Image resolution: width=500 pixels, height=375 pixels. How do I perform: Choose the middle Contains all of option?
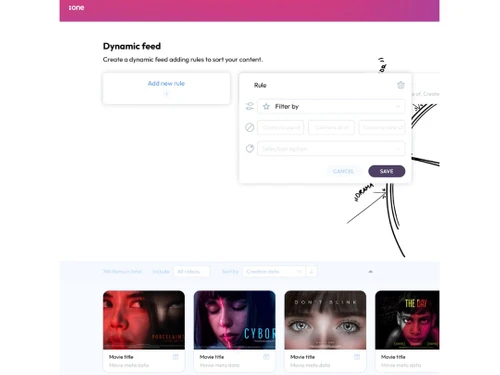click(x=331, y=127)
